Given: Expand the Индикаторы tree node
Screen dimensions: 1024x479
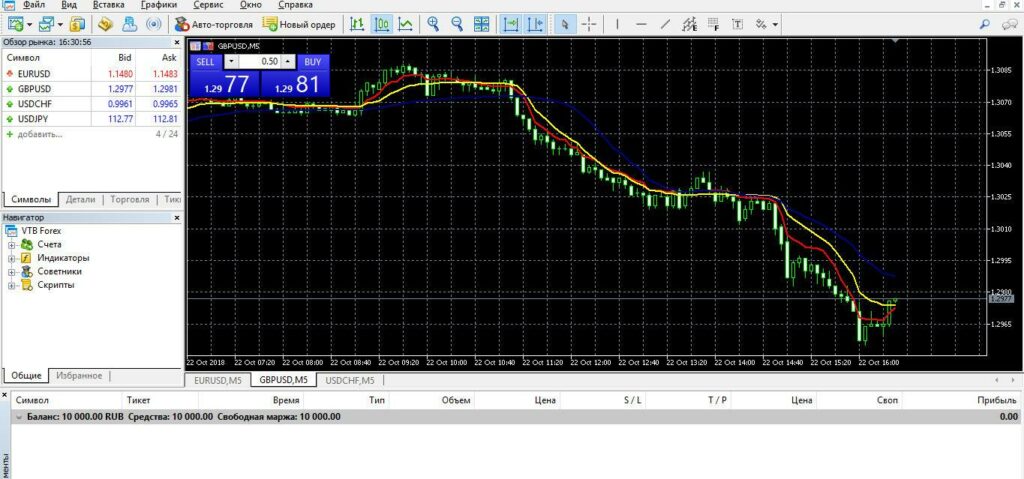Looking at the screenshot, I should click(13, 258).
